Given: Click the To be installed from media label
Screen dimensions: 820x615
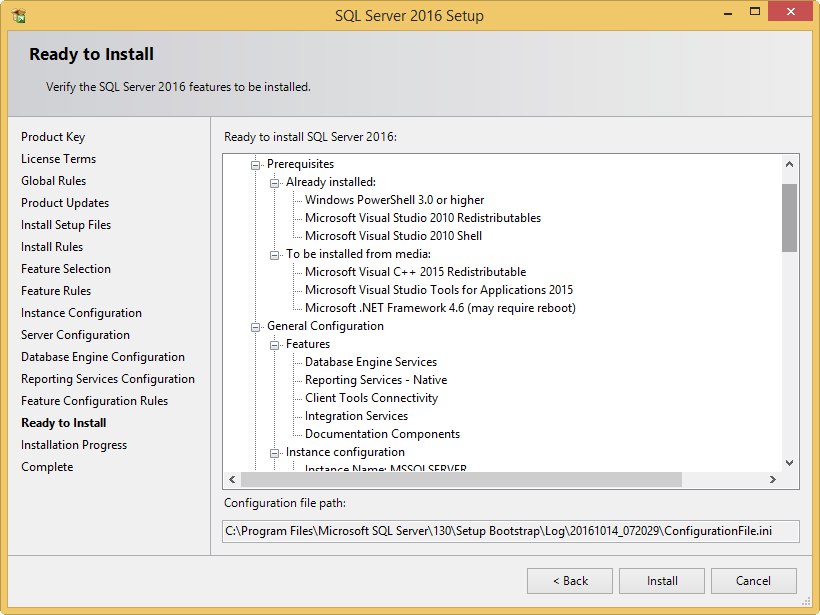Looking at the screenshot, I should click(358, 254).
